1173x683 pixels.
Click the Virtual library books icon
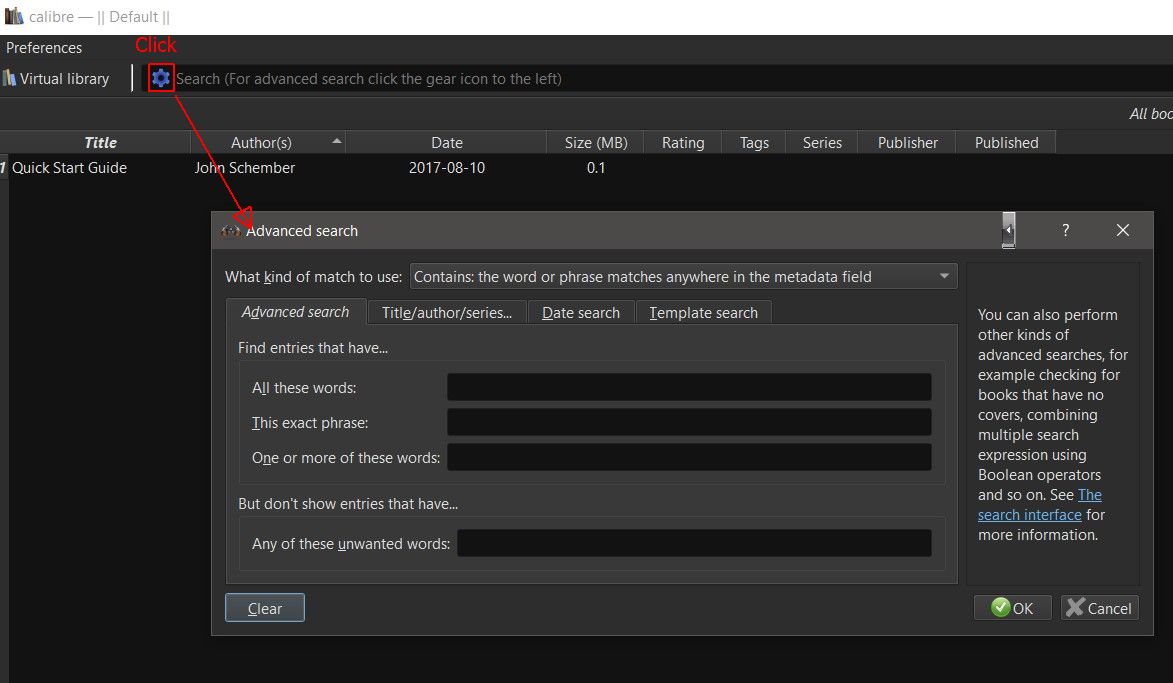(9, 78)
